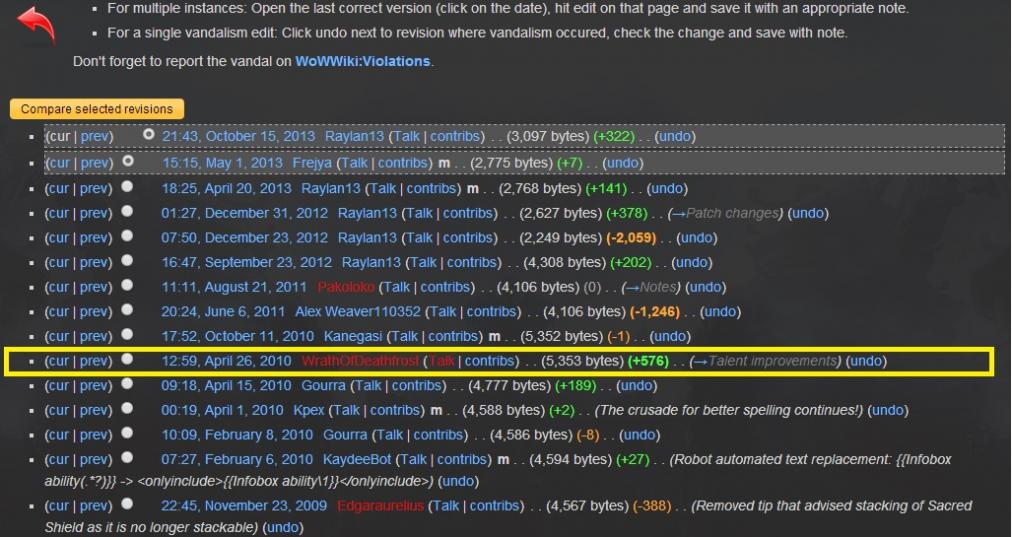Select radio button for April 26, 2010 revision
Image resolution: width=1012 pixels, height=537 pixels.
coord(127,360)
